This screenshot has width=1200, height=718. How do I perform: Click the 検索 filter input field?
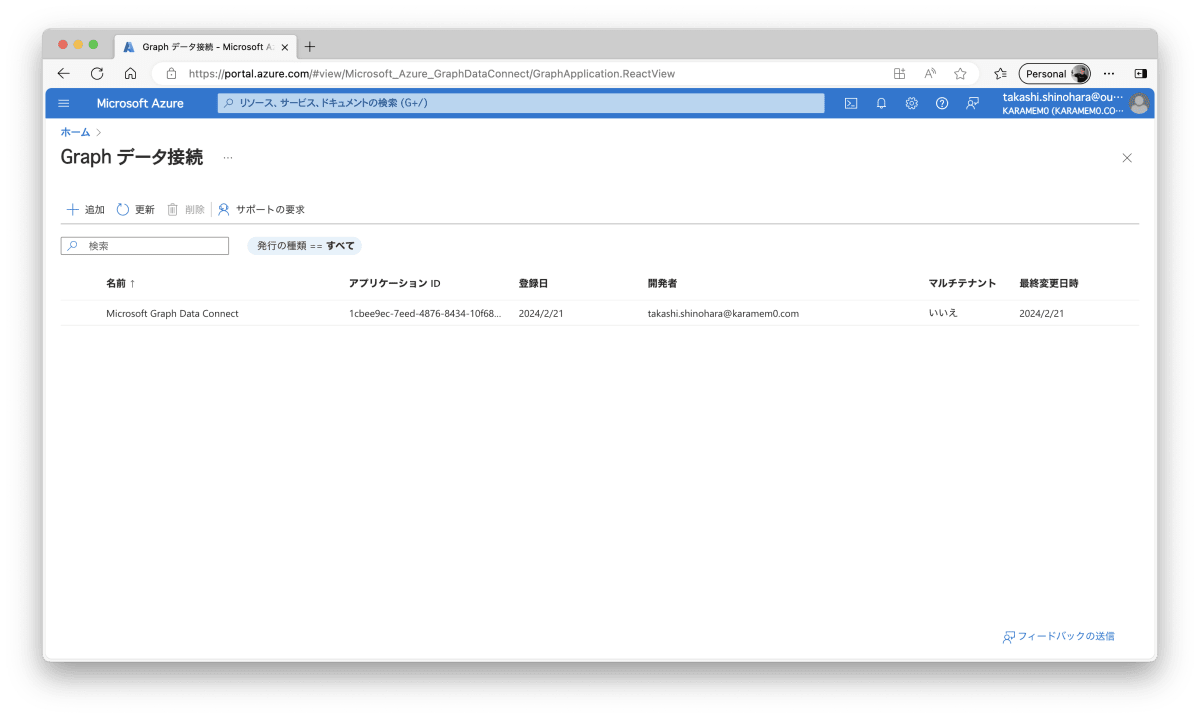tap(145, 245)
